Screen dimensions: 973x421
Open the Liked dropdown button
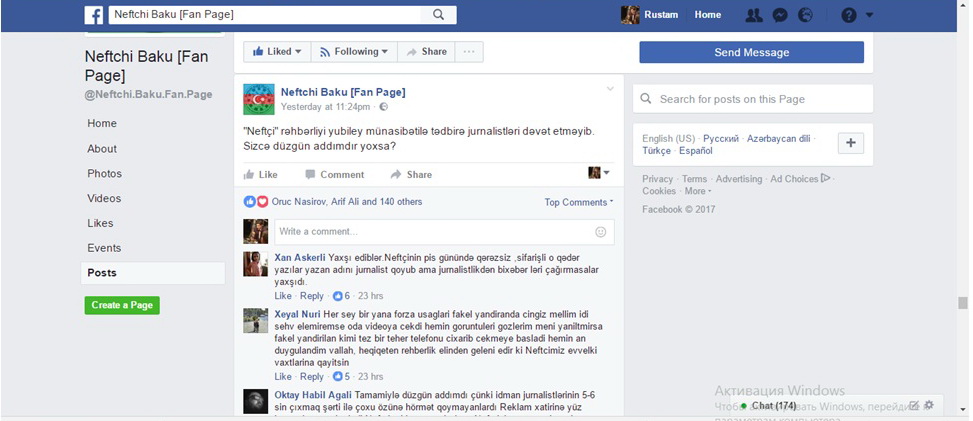coord(277,52)
